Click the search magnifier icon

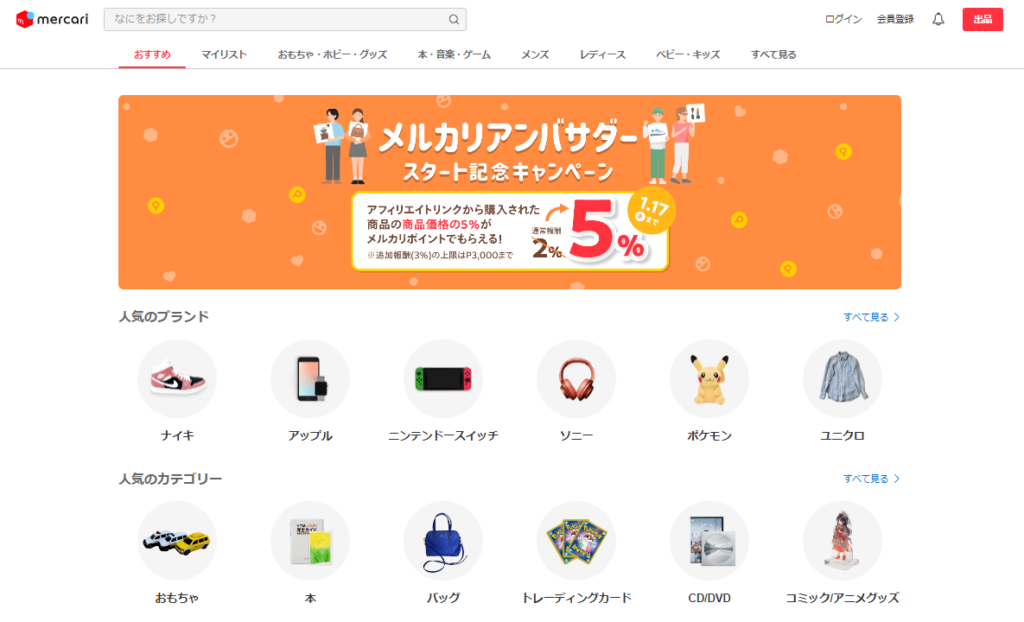[x=453, y=20]
